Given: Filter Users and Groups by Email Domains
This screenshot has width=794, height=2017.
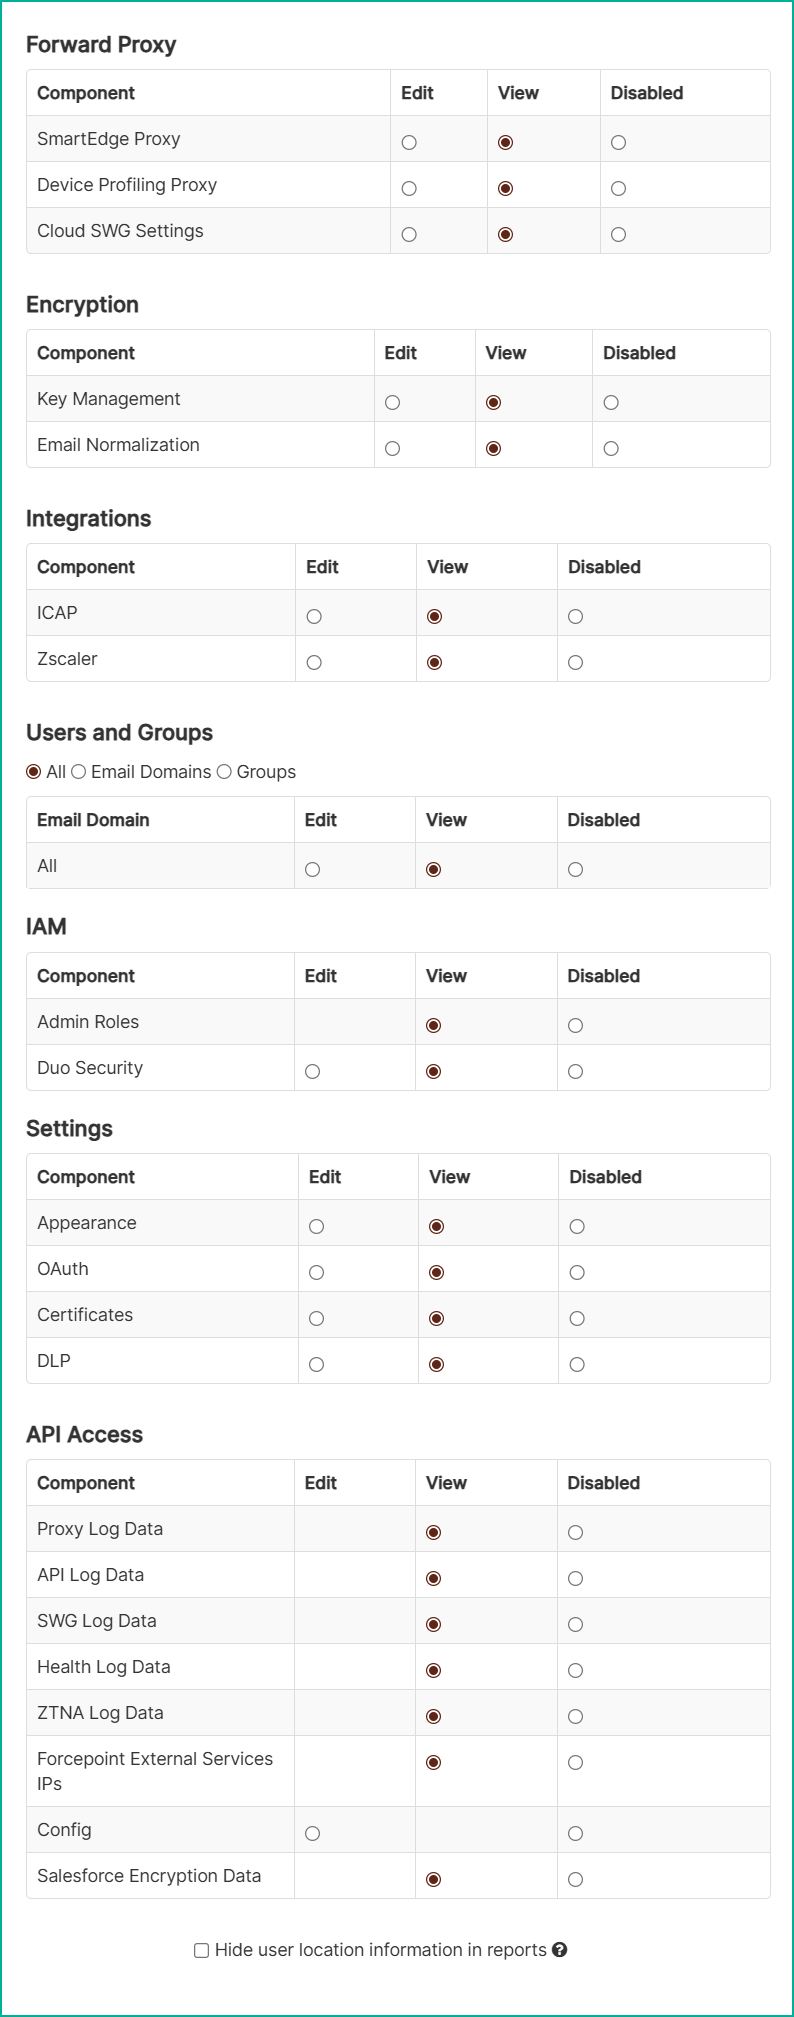Looking at the screenshot, I should tap(79, 772).
